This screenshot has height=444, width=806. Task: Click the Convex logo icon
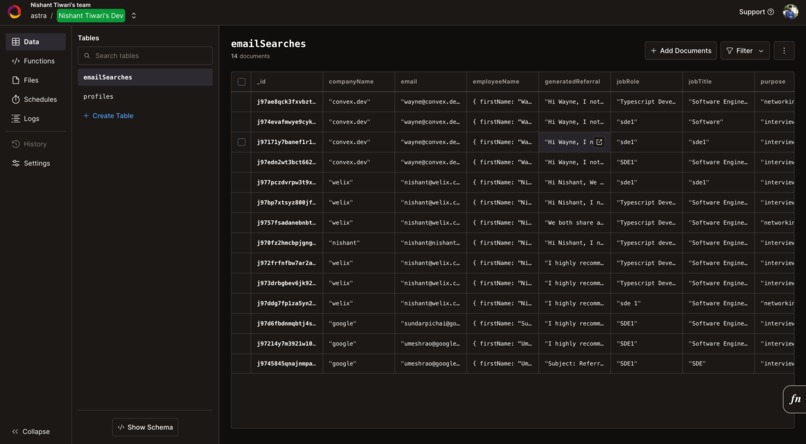click(x=15, y=12)
